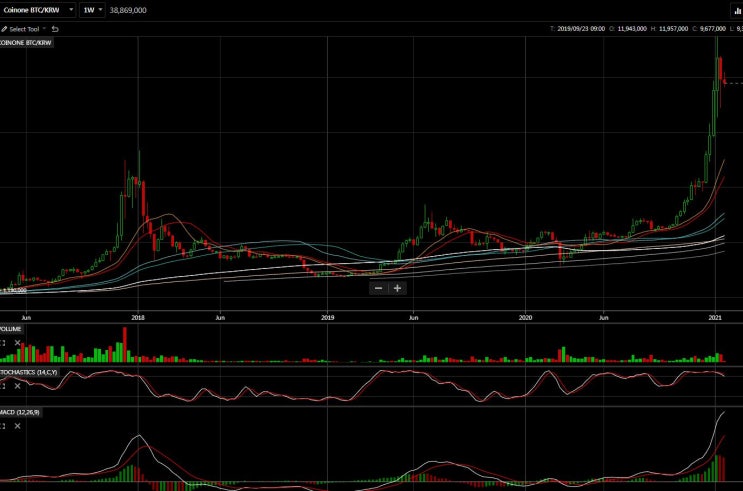Close the MACD indicator panel

coord(18,426)
